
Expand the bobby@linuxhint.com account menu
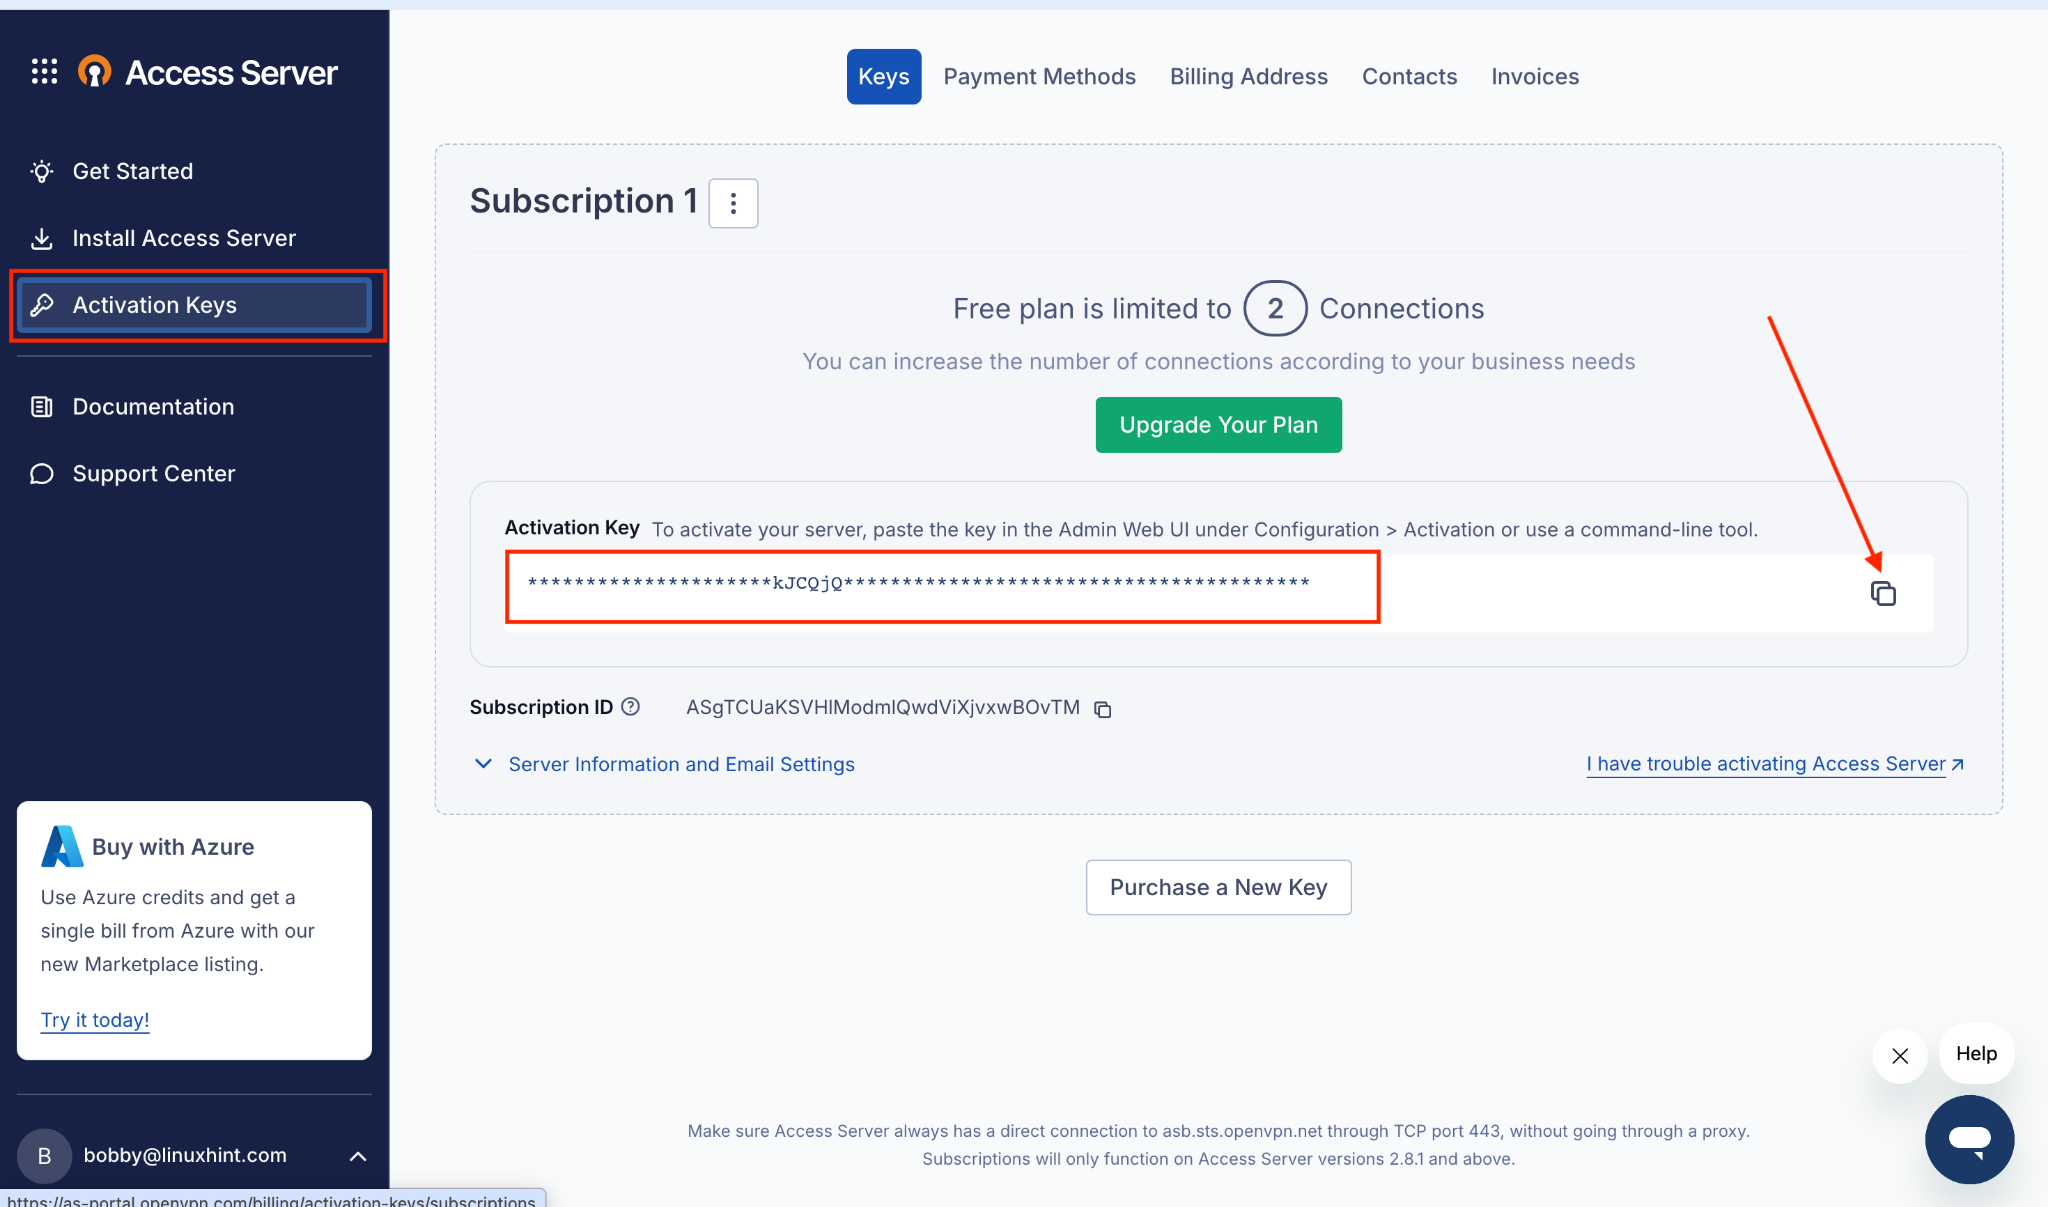point(357,1156)
